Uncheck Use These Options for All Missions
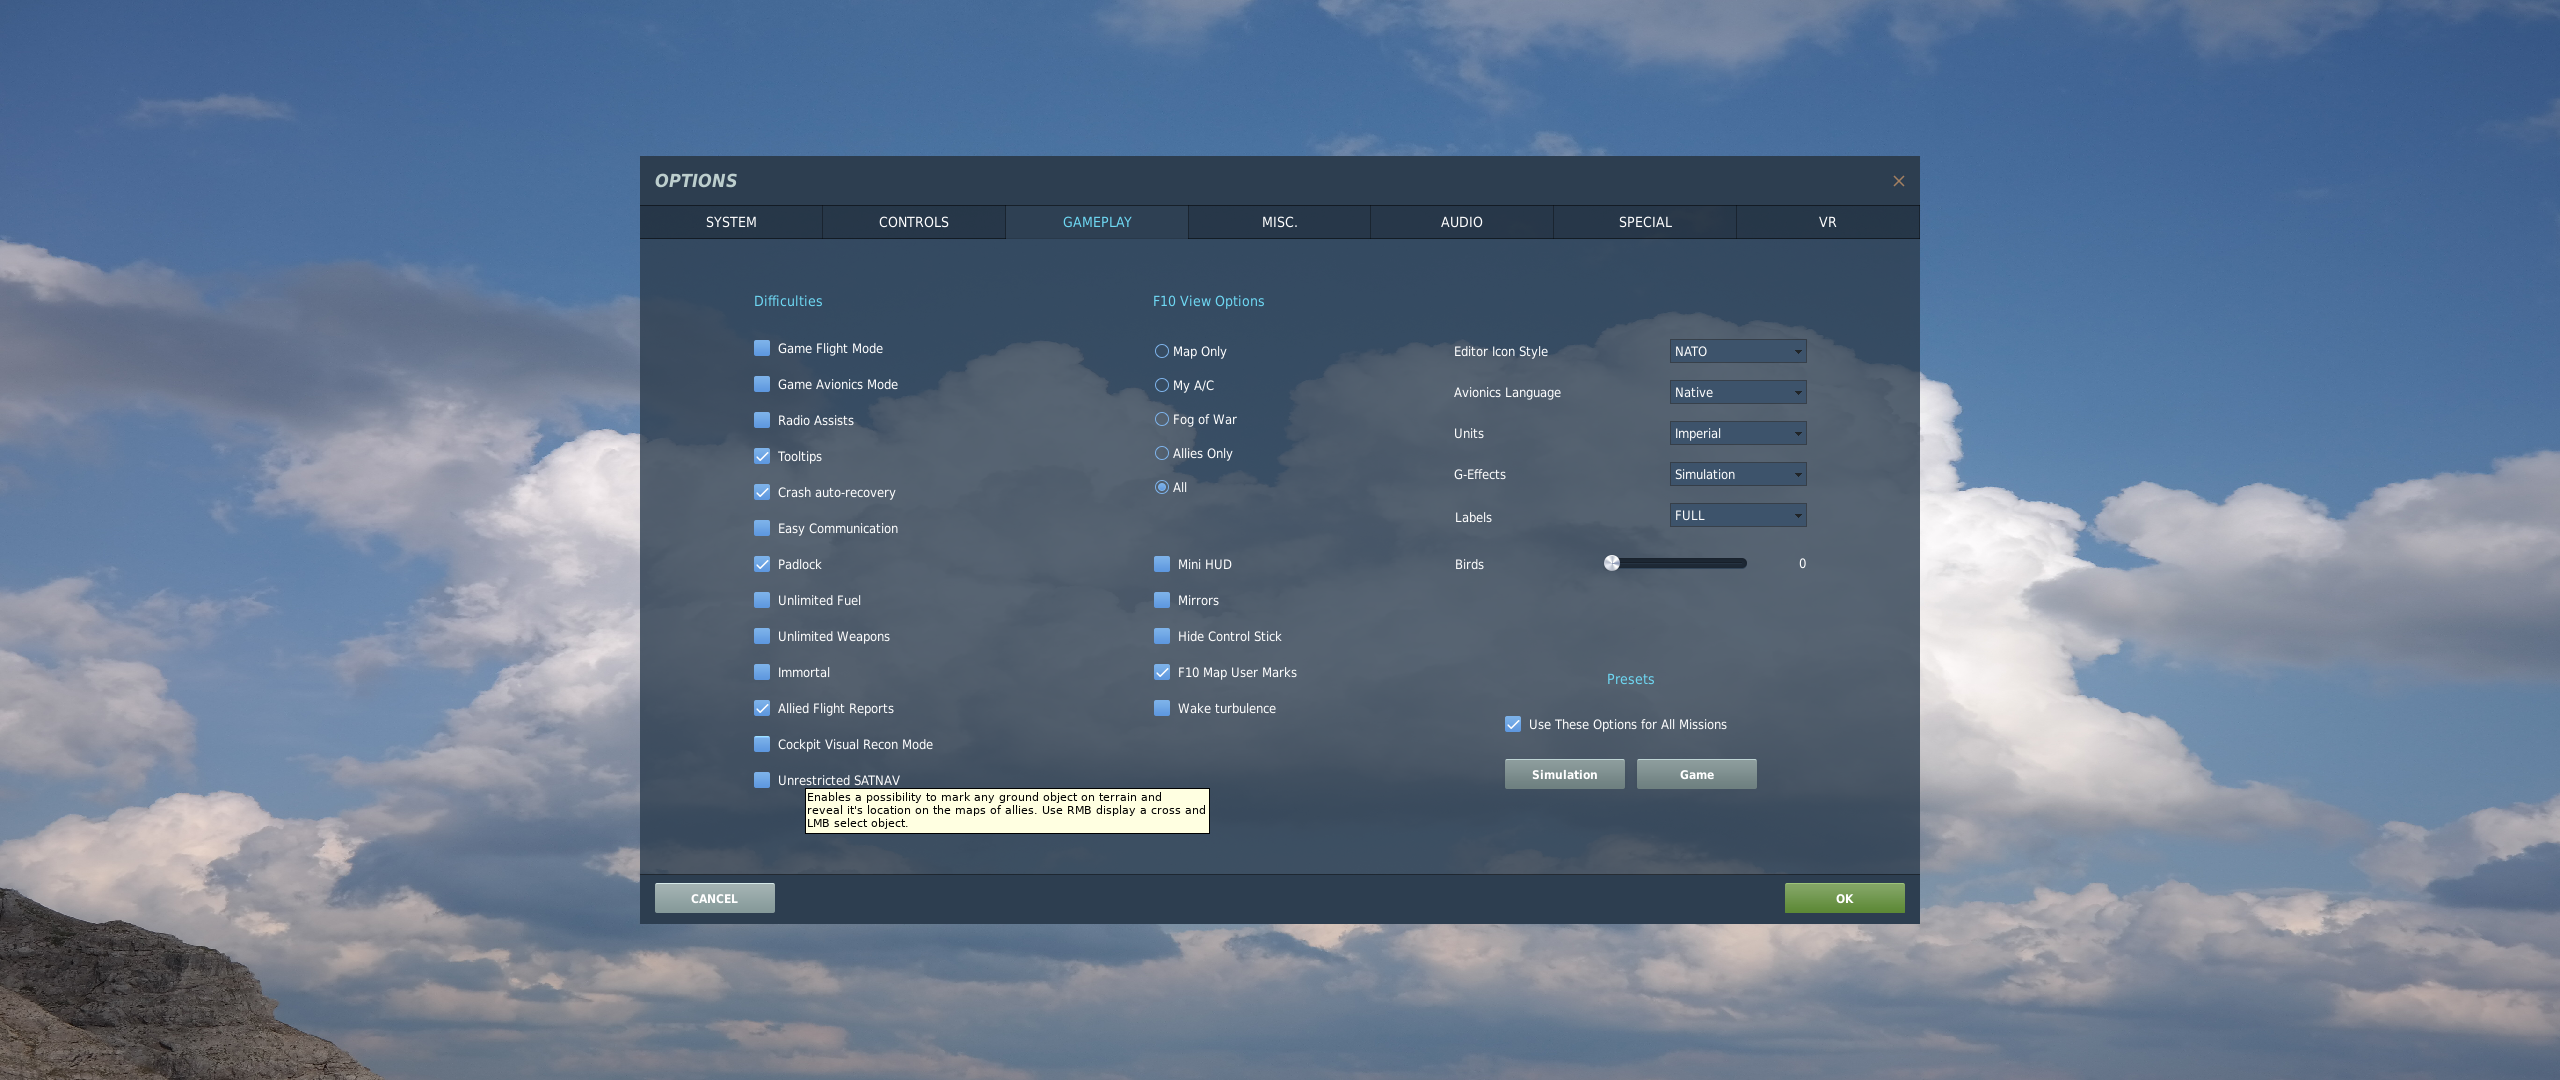The width and height of the screenshot is (2560, 1080). pos(1513,724)
